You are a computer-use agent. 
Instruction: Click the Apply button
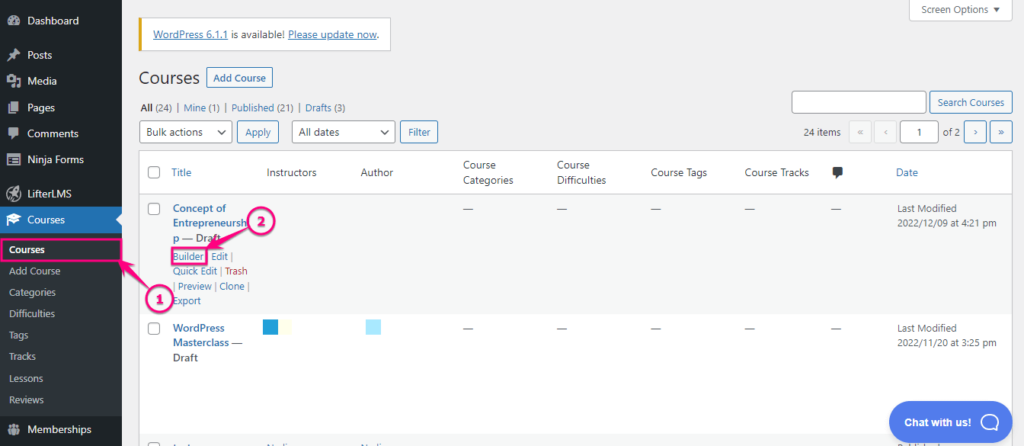click(x=258, y=132)
